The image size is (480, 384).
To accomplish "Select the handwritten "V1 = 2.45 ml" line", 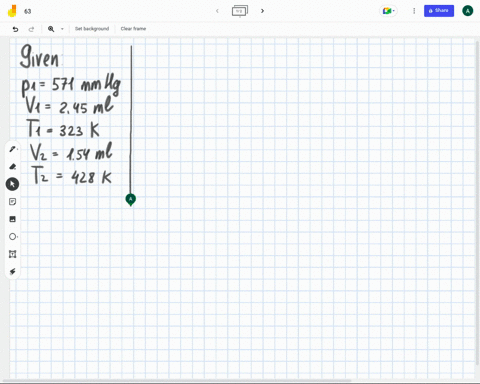I will pos(70,106).
